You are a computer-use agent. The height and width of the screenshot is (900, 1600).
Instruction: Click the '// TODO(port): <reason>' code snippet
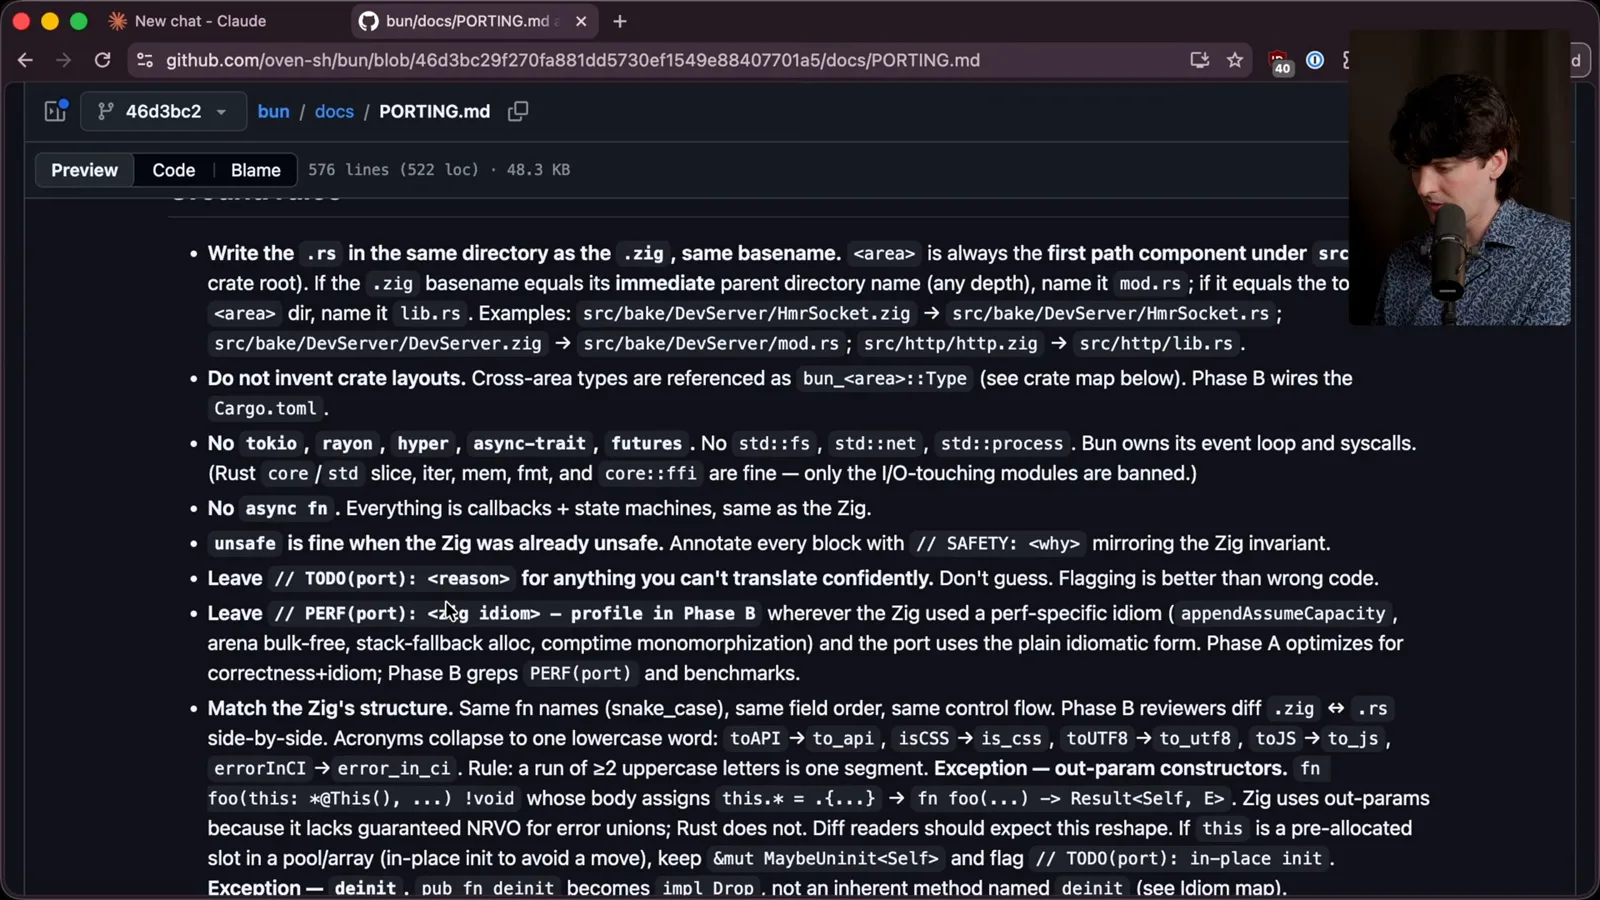click(x=392, y=578)
